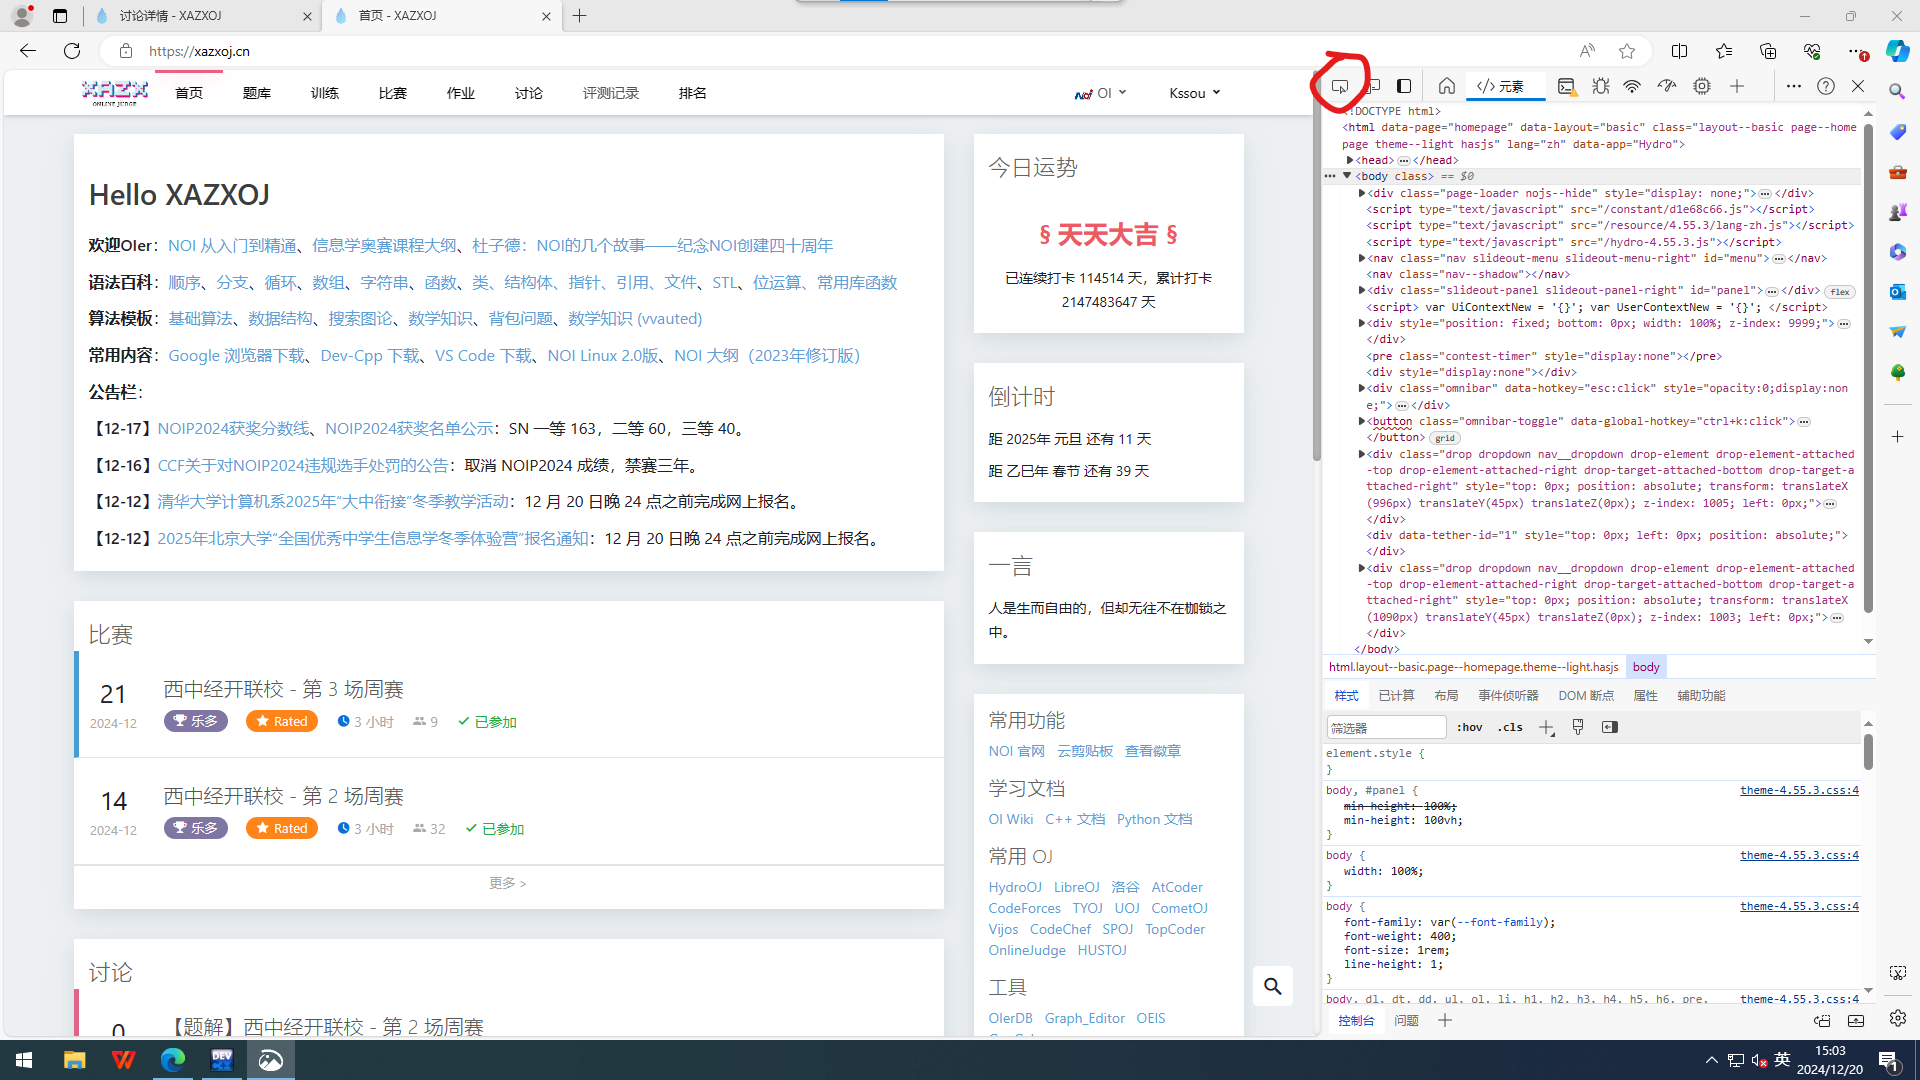Screen dimensions: 1920x1080
Task: Toggle the :hov element state panel
Action: point(1469,727)
